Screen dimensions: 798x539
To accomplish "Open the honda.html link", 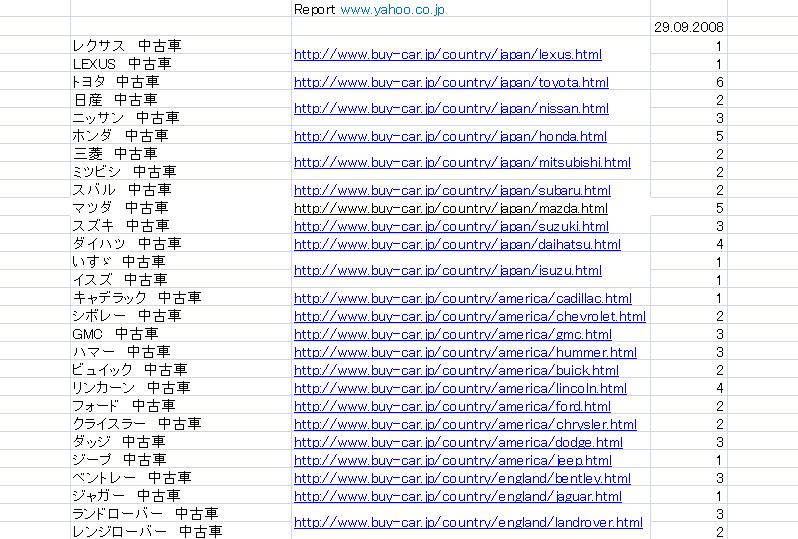I will pos(450,136).
